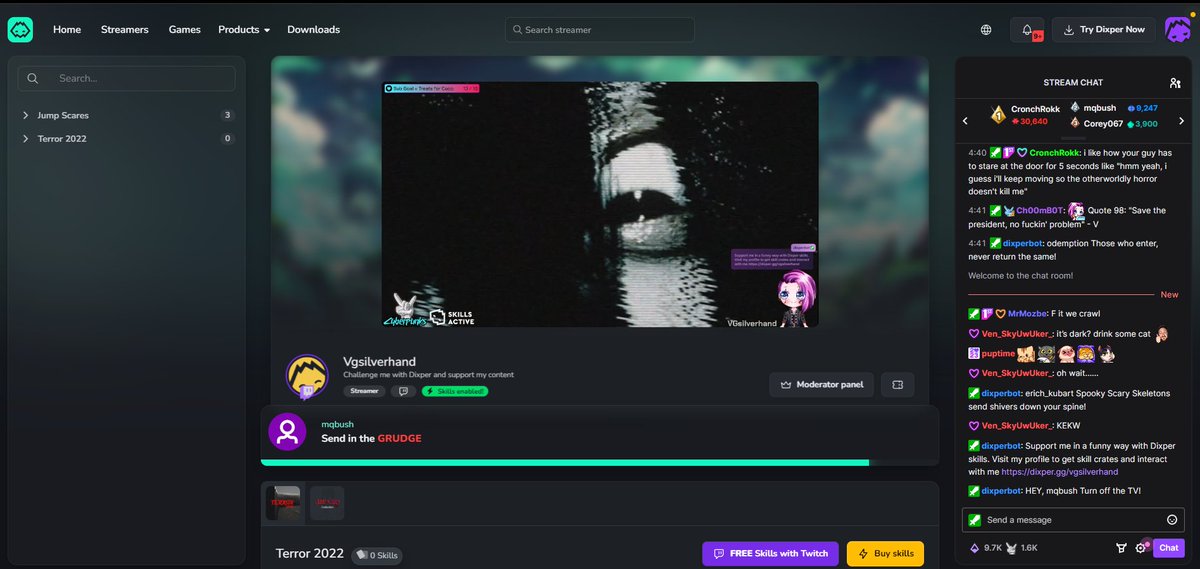Select the Terror 2022 game thumbnail tab
The image size is (1200, 569).
click(x=283, y=503)
